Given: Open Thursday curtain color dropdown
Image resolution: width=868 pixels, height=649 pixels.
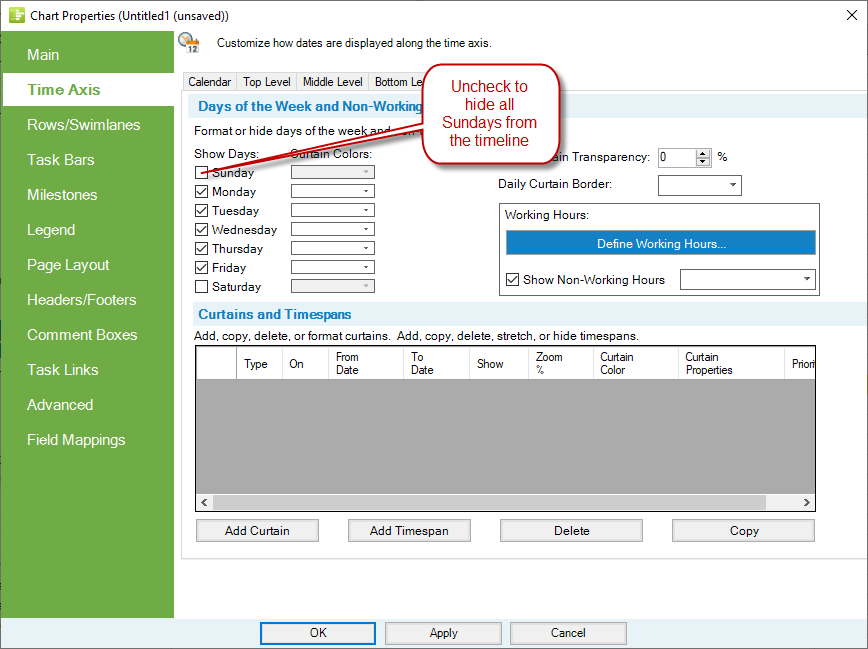Looking at the screenshot, I should 333,248.
